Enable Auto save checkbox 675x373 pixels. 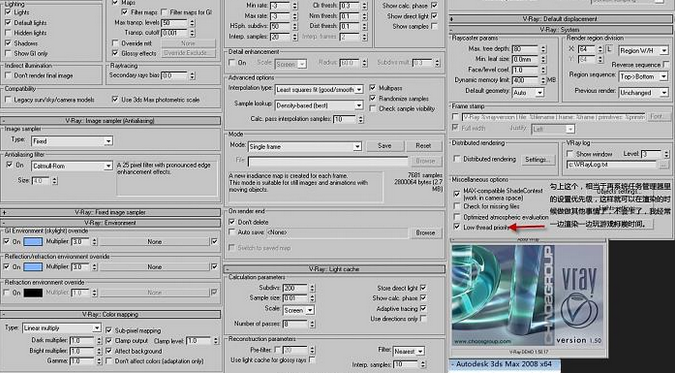click(232, 232)
